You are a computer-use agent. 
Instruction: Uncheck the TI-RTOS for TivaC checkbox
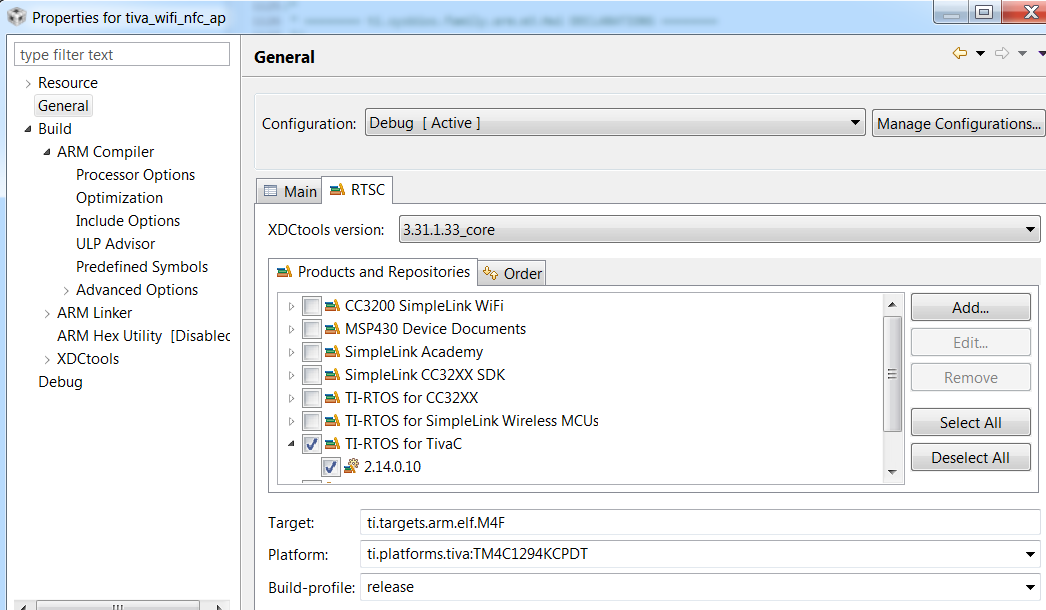312,444
